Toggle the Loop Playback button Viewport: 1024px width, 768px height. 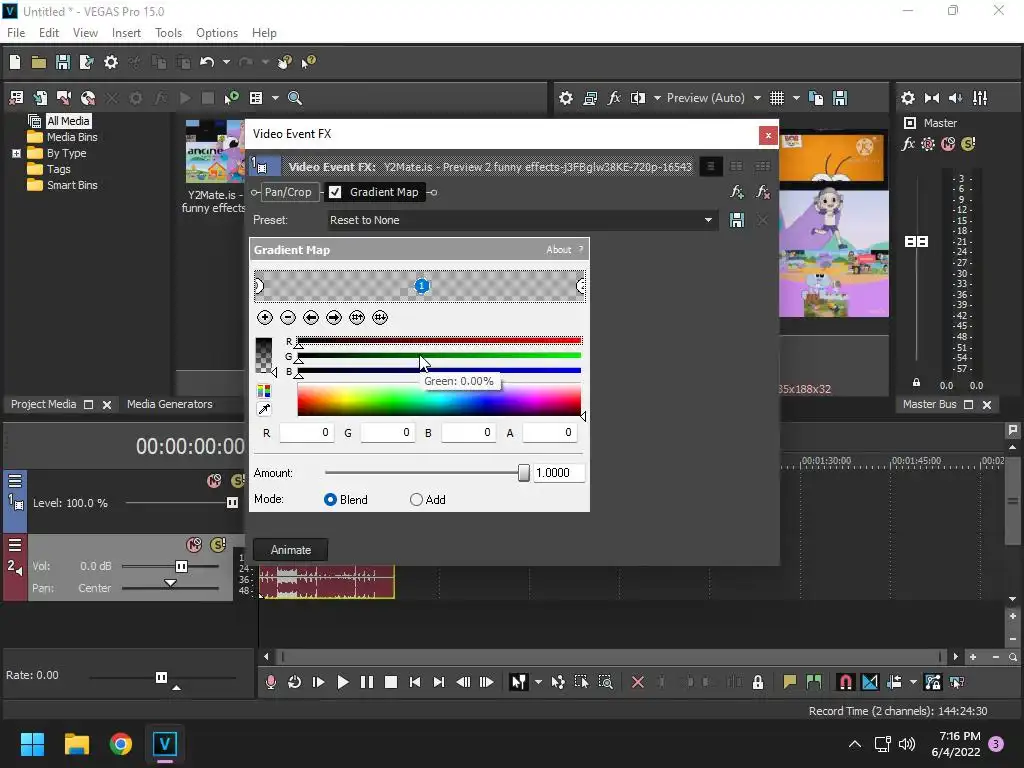tap(295, 682)
